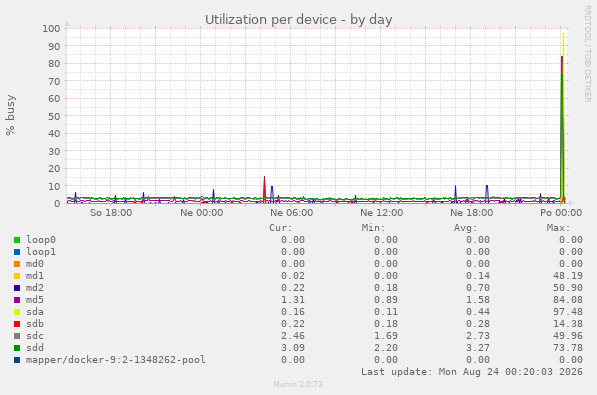Click sdb max value 14.38

[568, 324]
